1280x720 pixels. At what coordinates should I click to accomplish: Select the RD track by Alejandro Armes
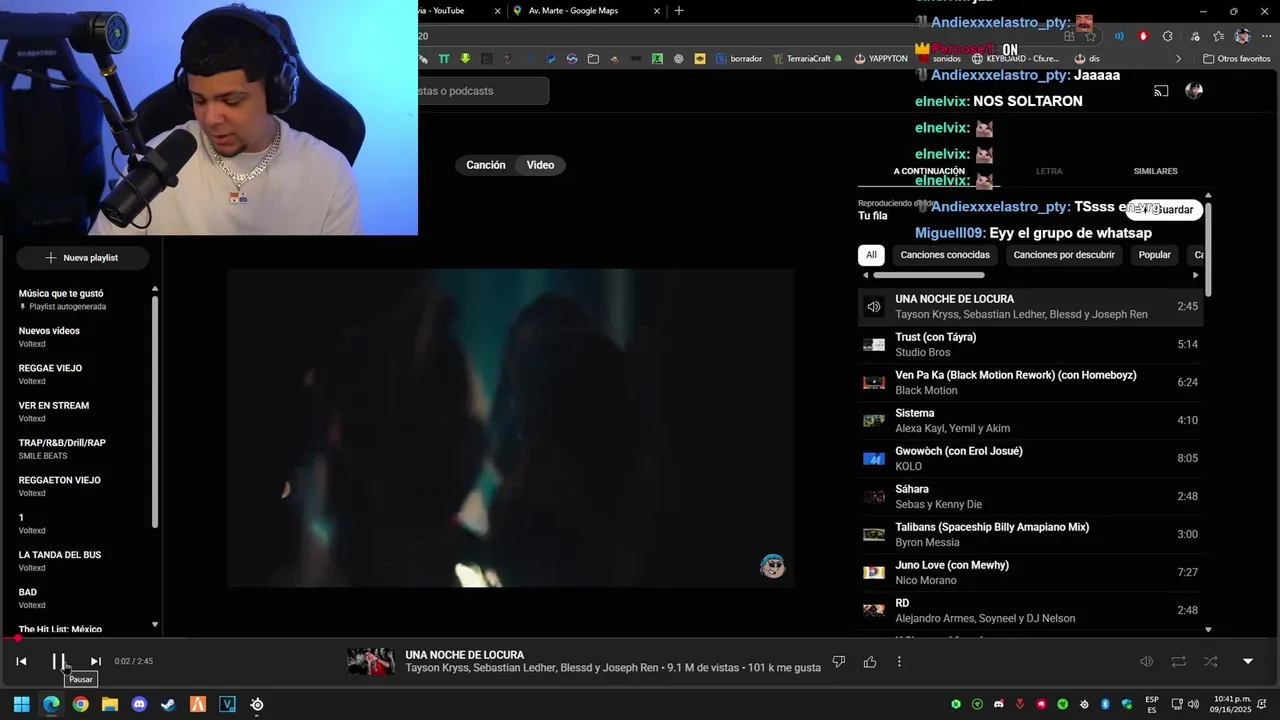point(1030,611)
